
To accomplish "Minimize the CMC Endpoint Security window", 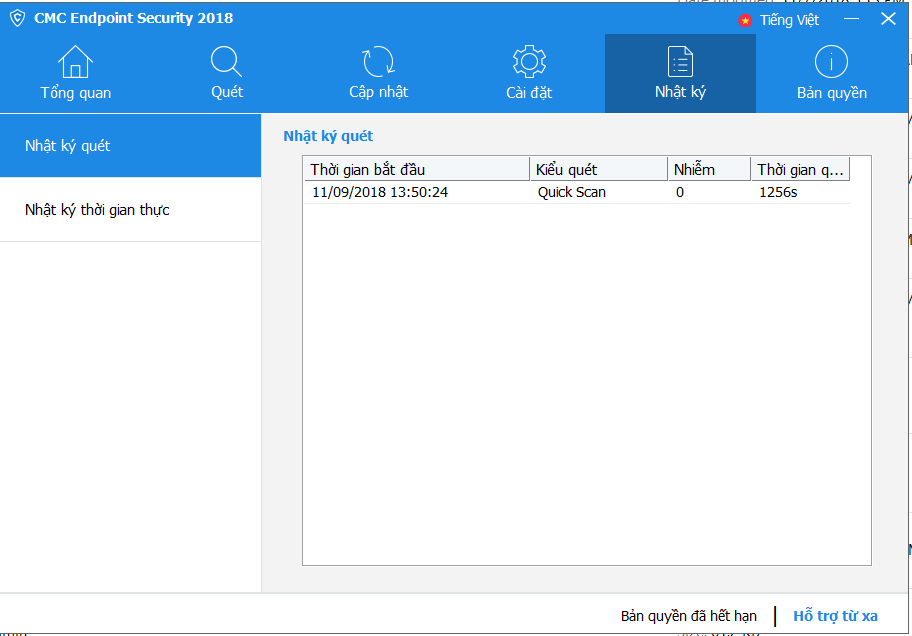I will 852,19.
